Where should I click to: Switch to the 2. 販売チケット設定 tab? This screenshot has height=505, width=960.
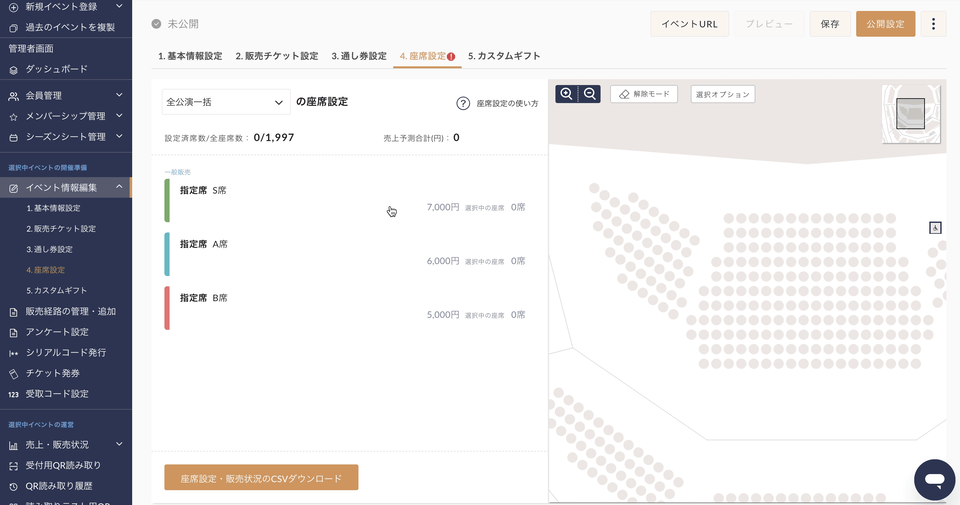(277, 56)
